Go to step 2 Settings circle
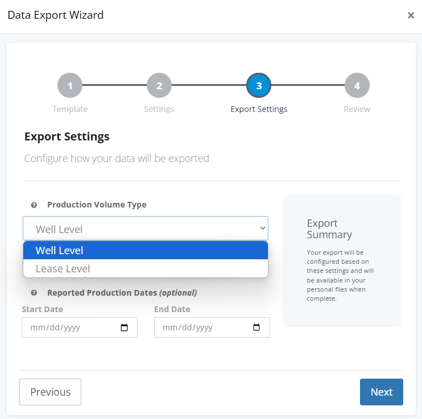Viewport: 422px width, 419px height. click(x=159, y=86)
